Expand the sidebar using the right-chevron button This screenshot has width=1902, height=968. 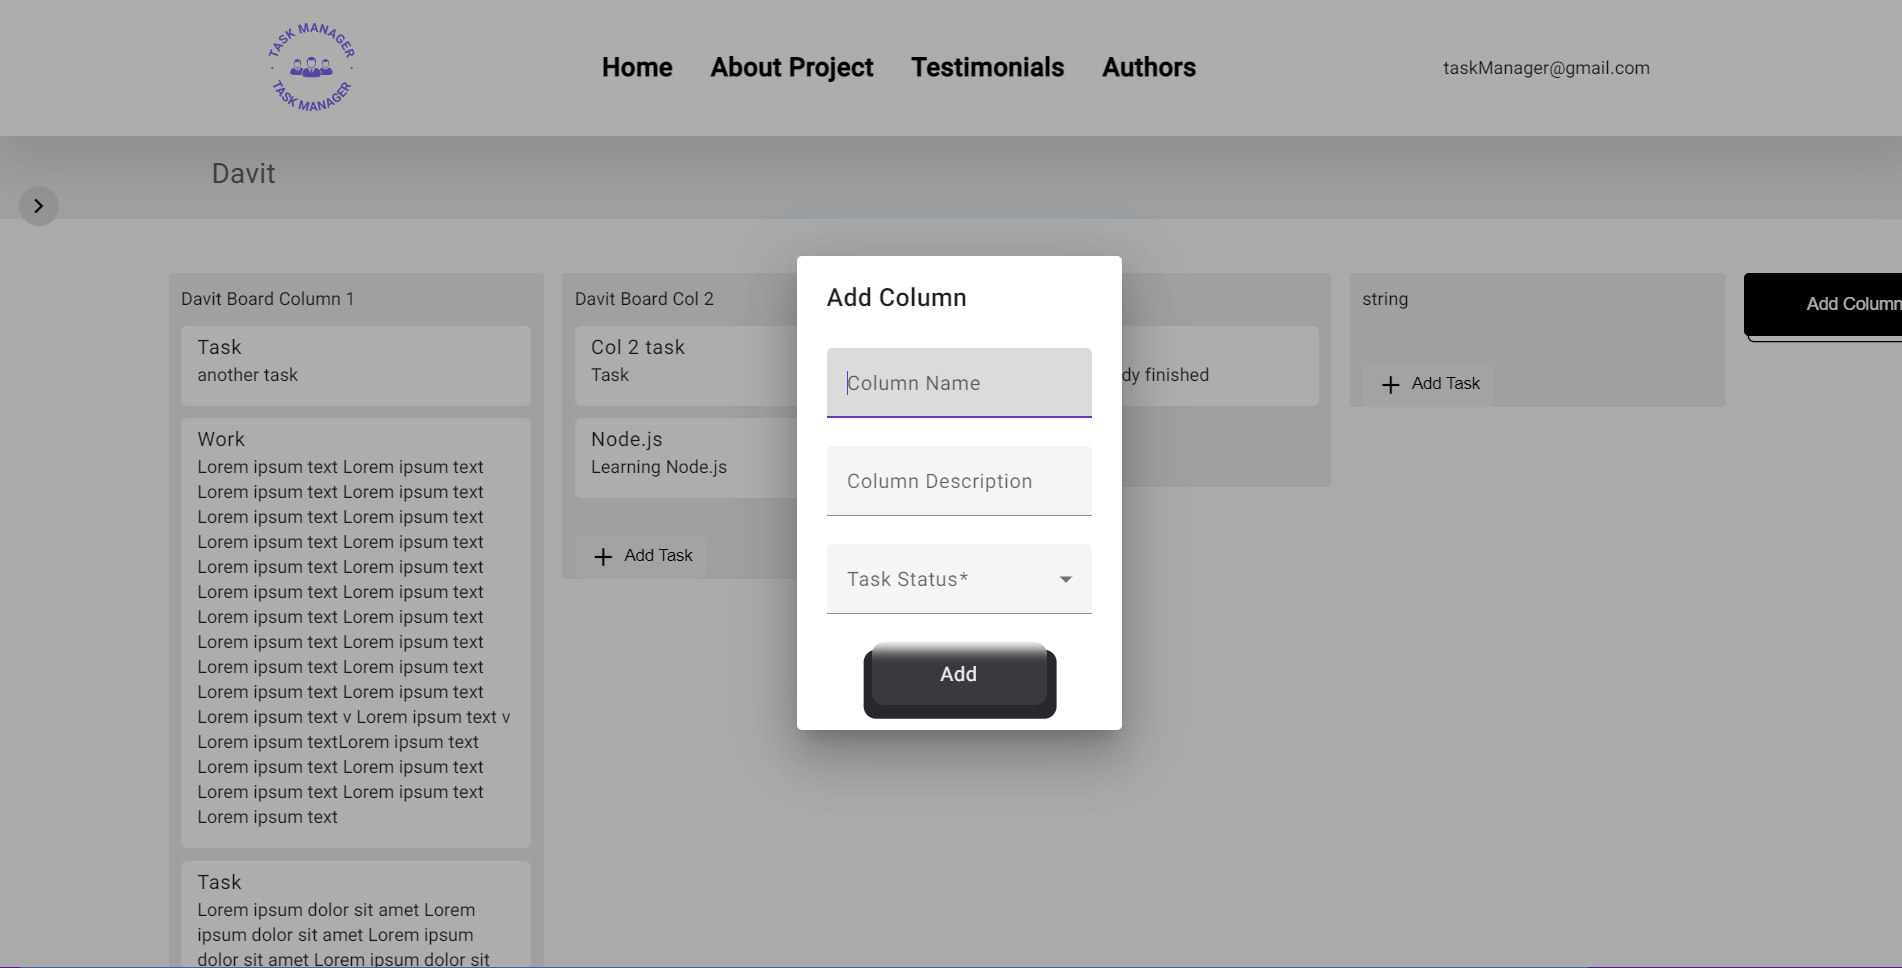tap(39, 206)
